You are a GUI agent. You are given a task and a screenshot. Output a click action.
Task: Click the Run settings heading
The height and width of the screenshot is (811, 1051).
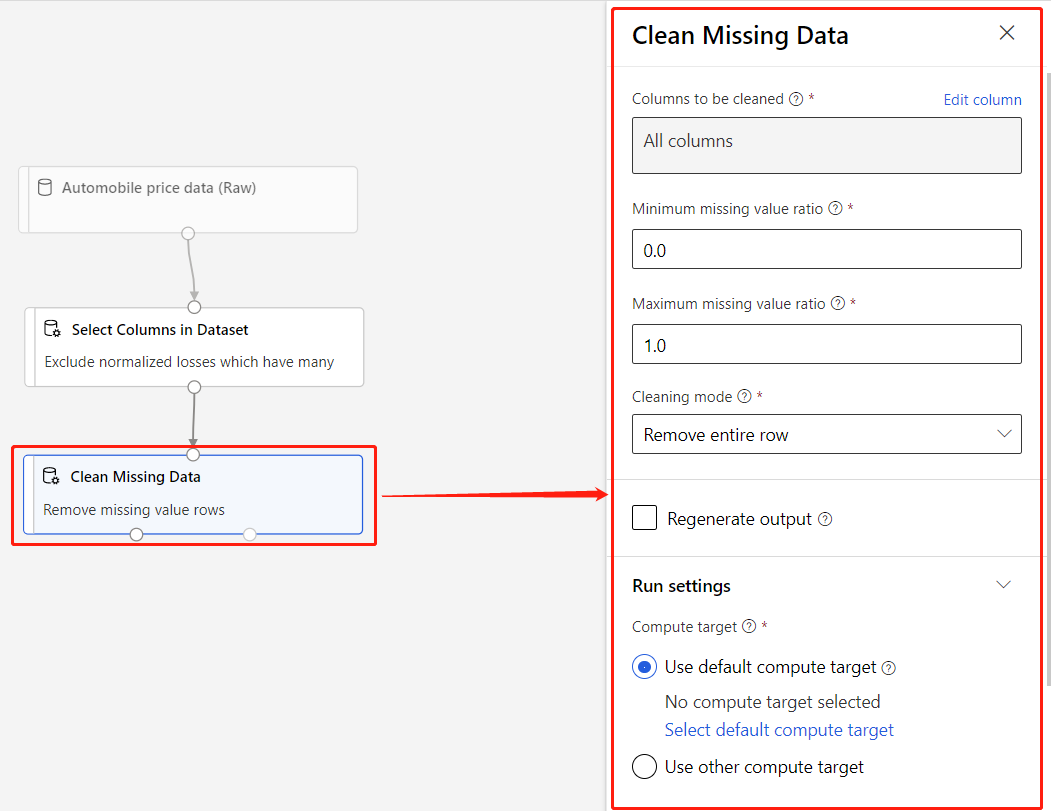(x=681, y=586)
